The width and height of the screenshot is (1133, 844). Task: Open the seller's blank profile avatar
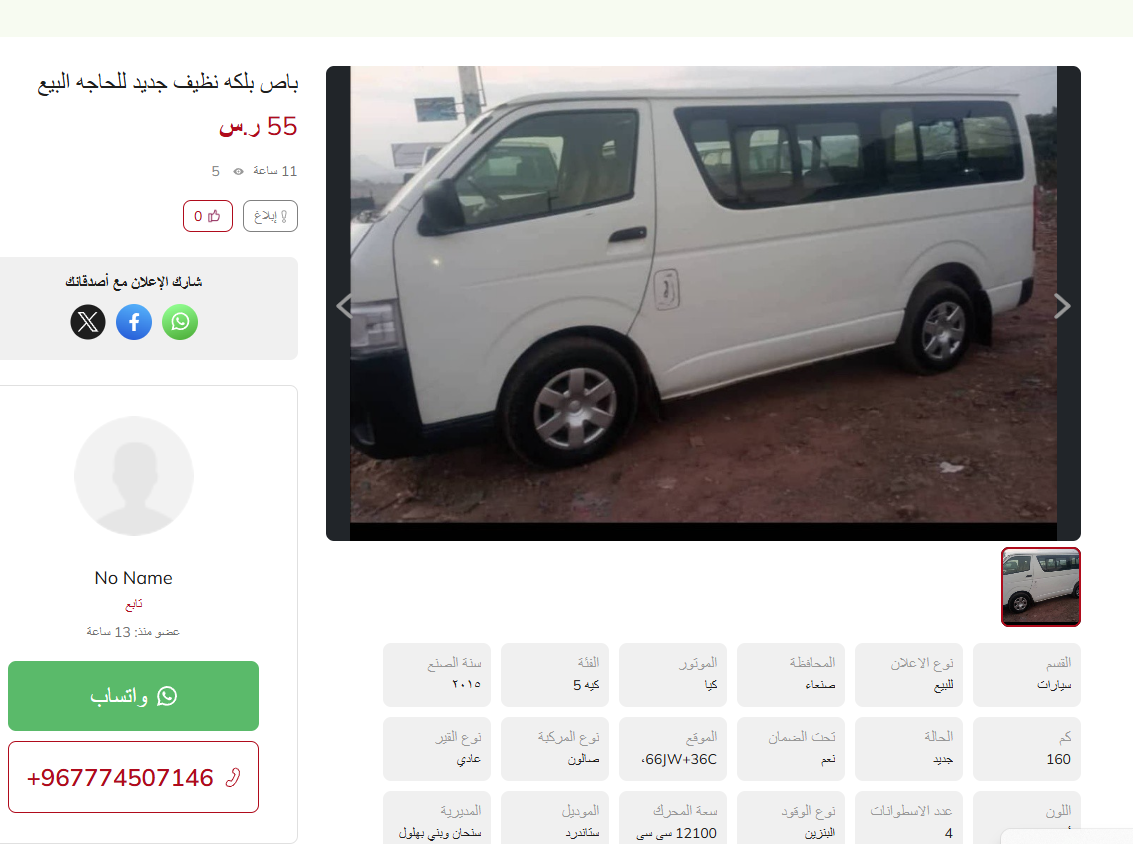134,476
